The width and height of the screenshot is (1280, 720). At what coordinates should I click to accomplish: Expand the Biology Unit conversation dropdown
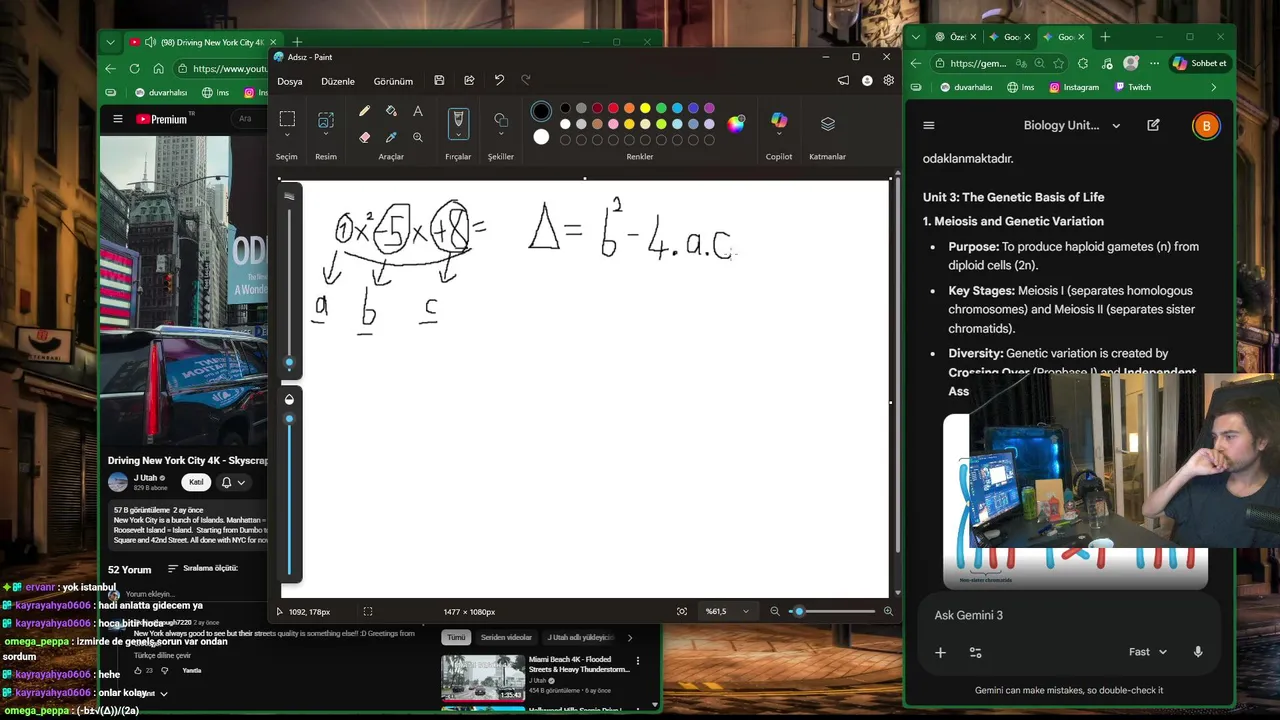pos(1116,126)
